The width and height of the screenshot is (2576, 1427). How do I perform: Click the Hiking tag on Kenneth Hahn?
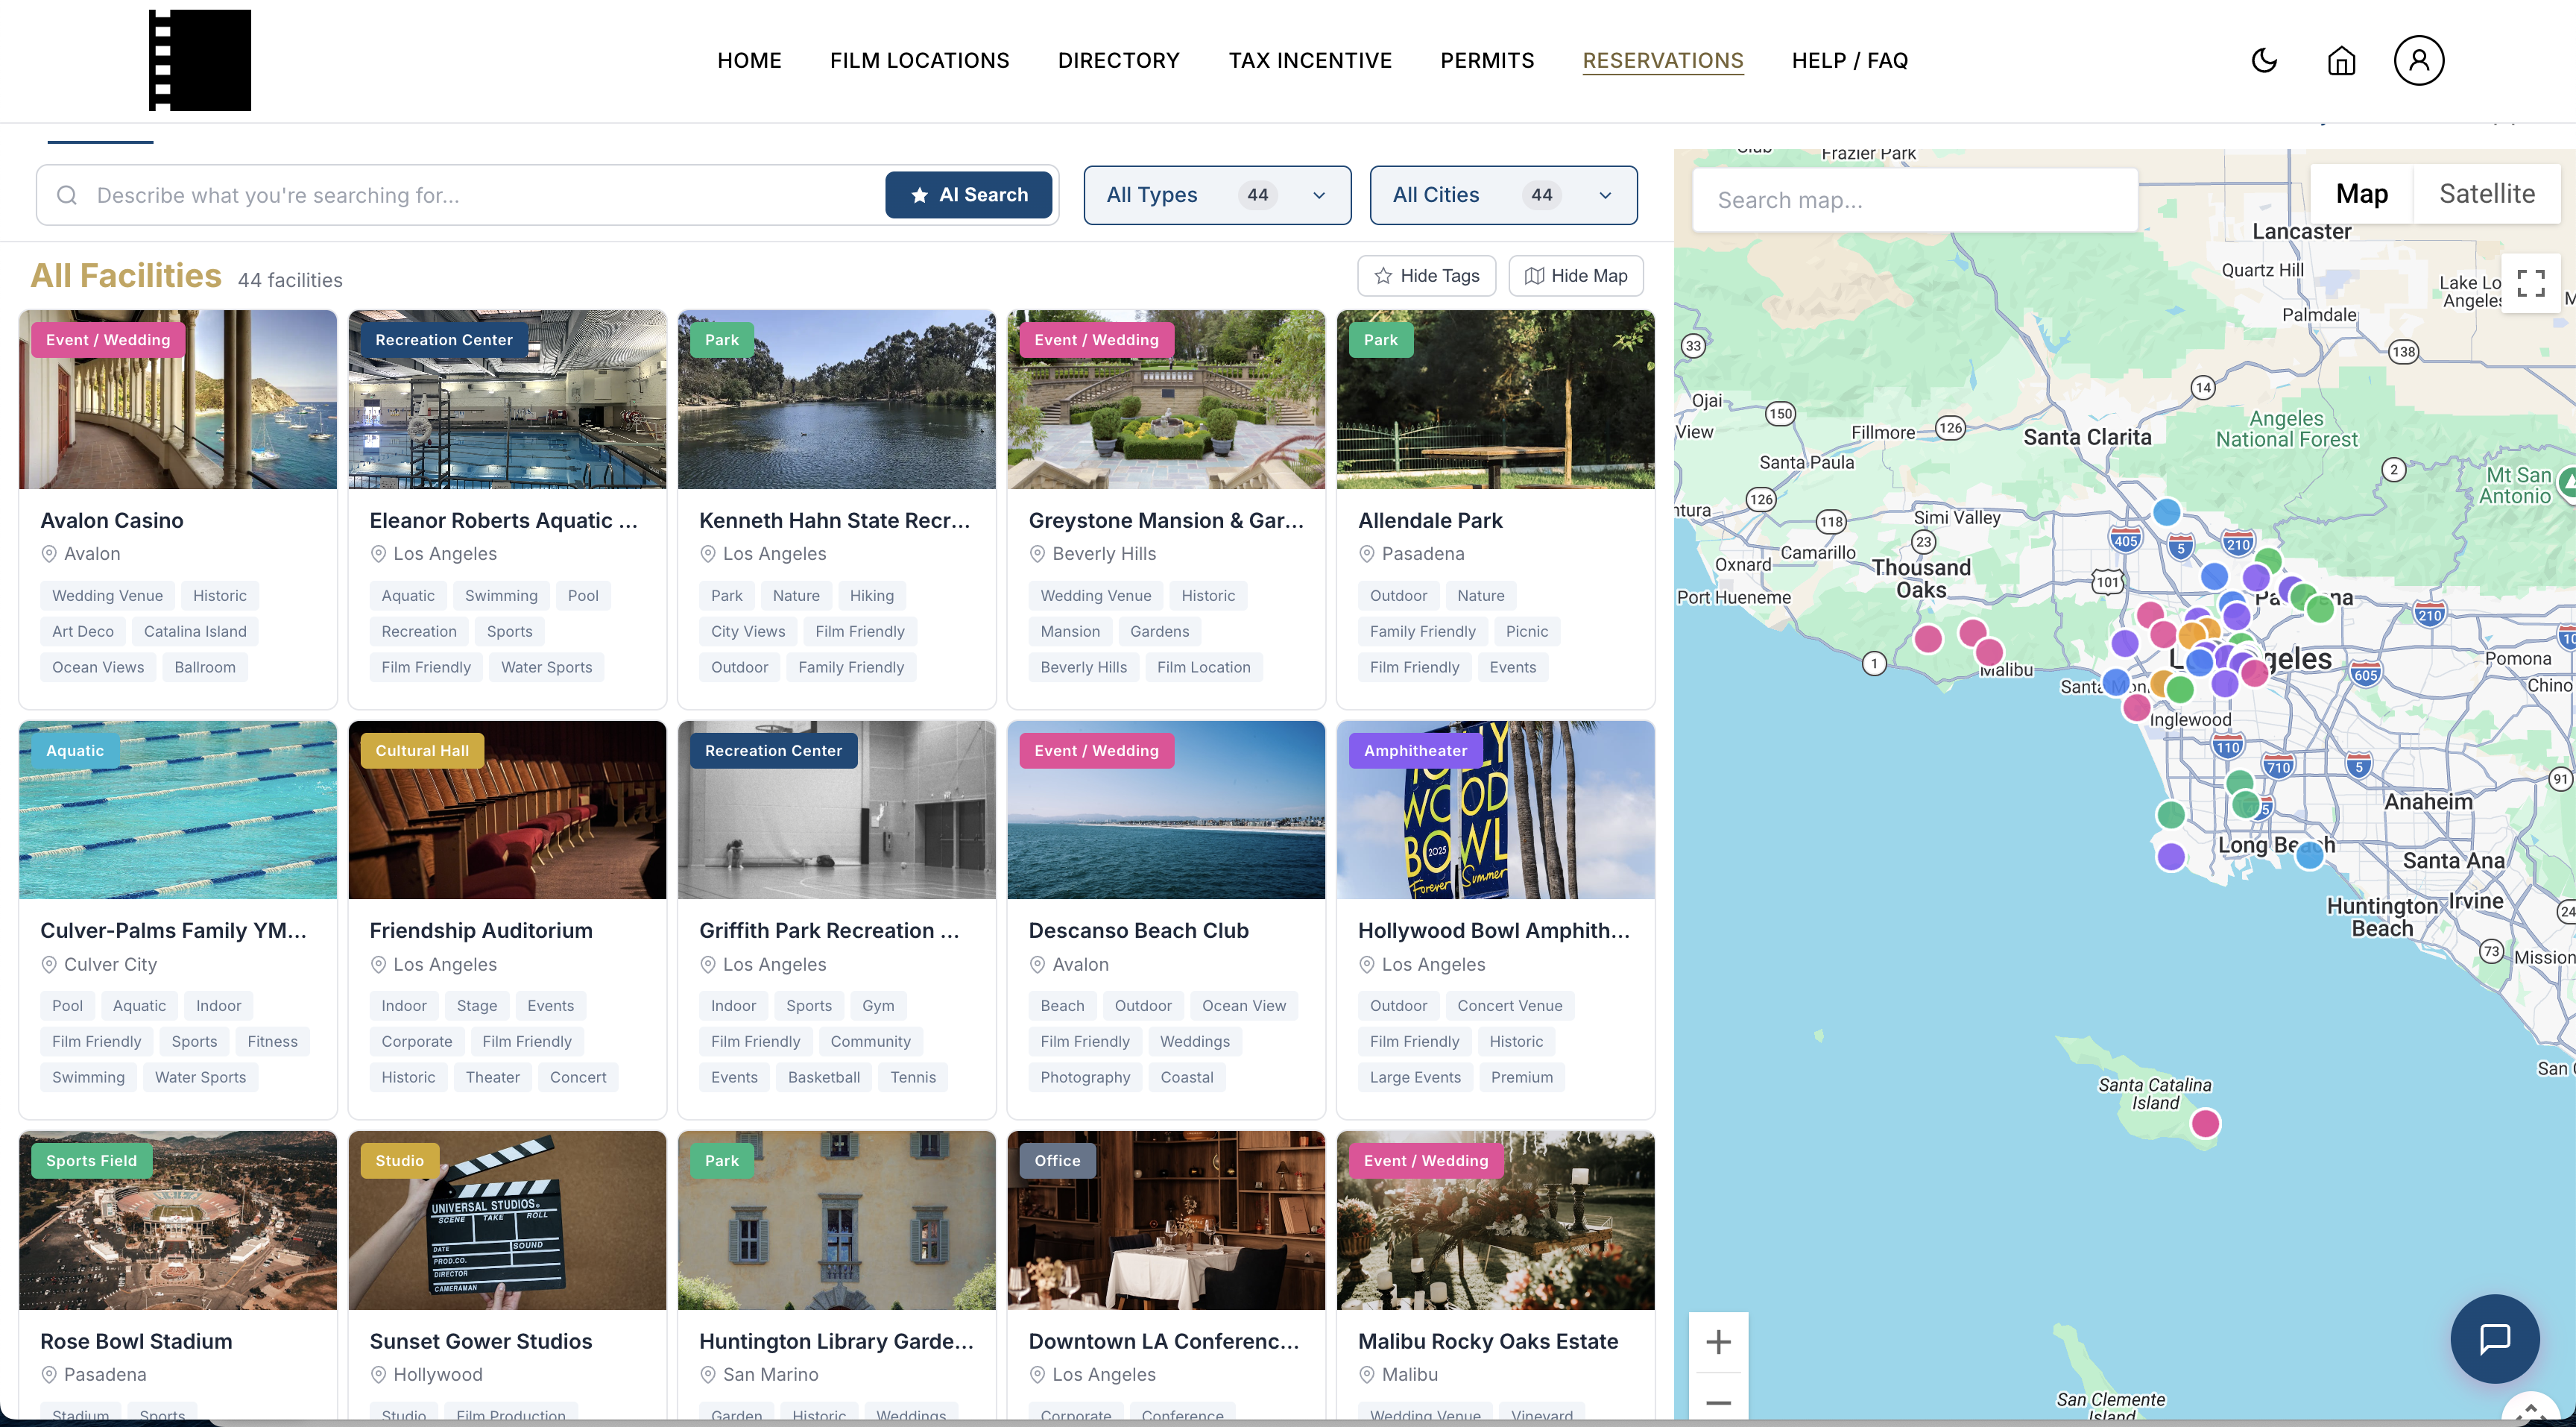point(871,595)
